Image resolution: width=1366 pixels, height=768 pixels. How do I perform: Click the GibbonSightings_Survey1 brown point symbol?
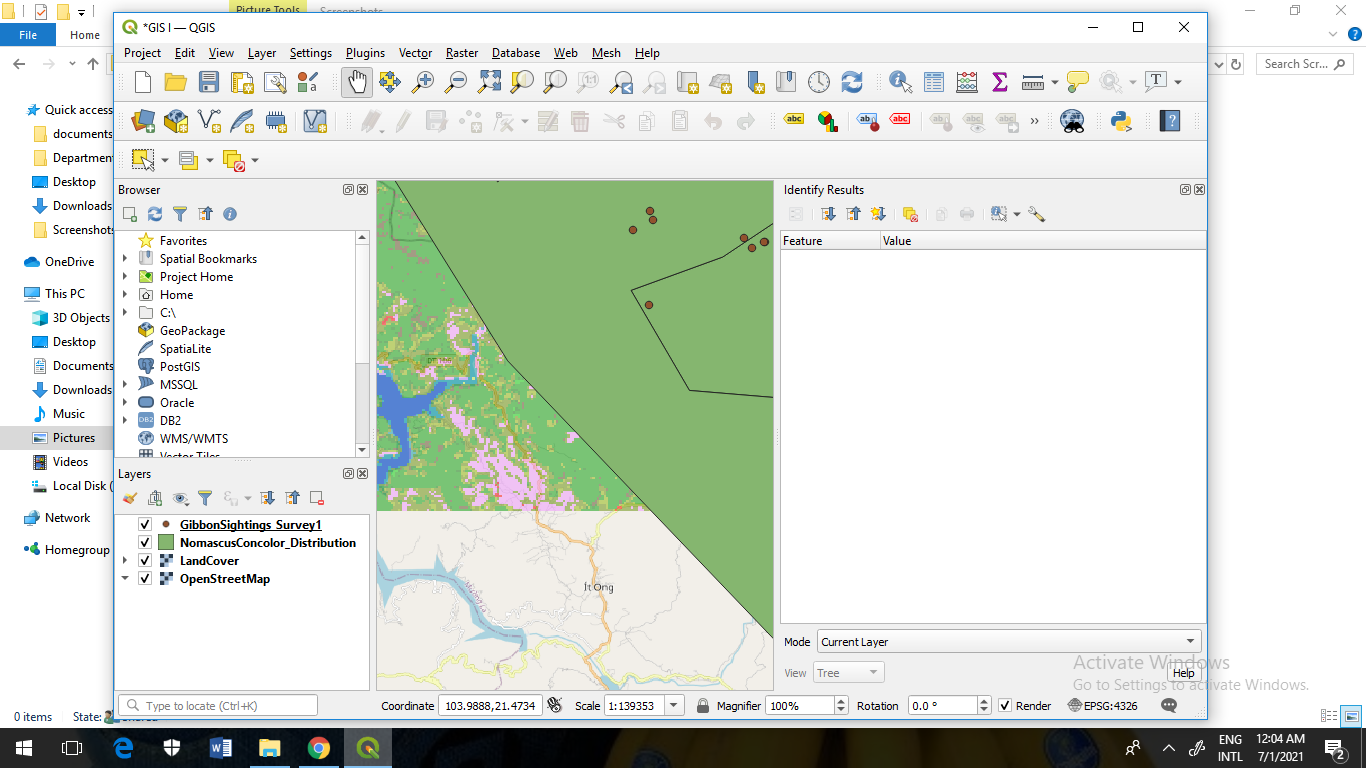[x=166, y=525]
